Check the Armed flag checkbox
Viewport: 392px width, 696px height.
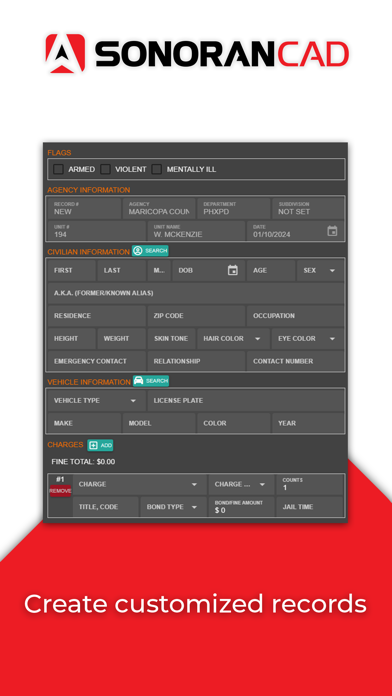pos(58,169)
